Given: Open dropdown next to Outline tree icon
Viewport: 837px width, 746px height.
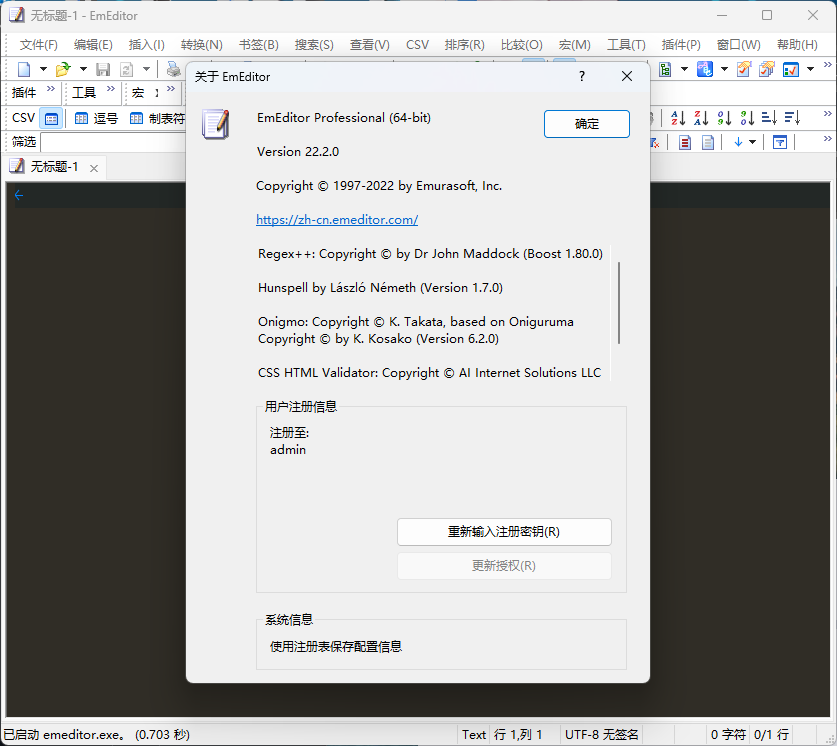Looking at the screenshot, I should pyautogui.click(x=684, y=69).
